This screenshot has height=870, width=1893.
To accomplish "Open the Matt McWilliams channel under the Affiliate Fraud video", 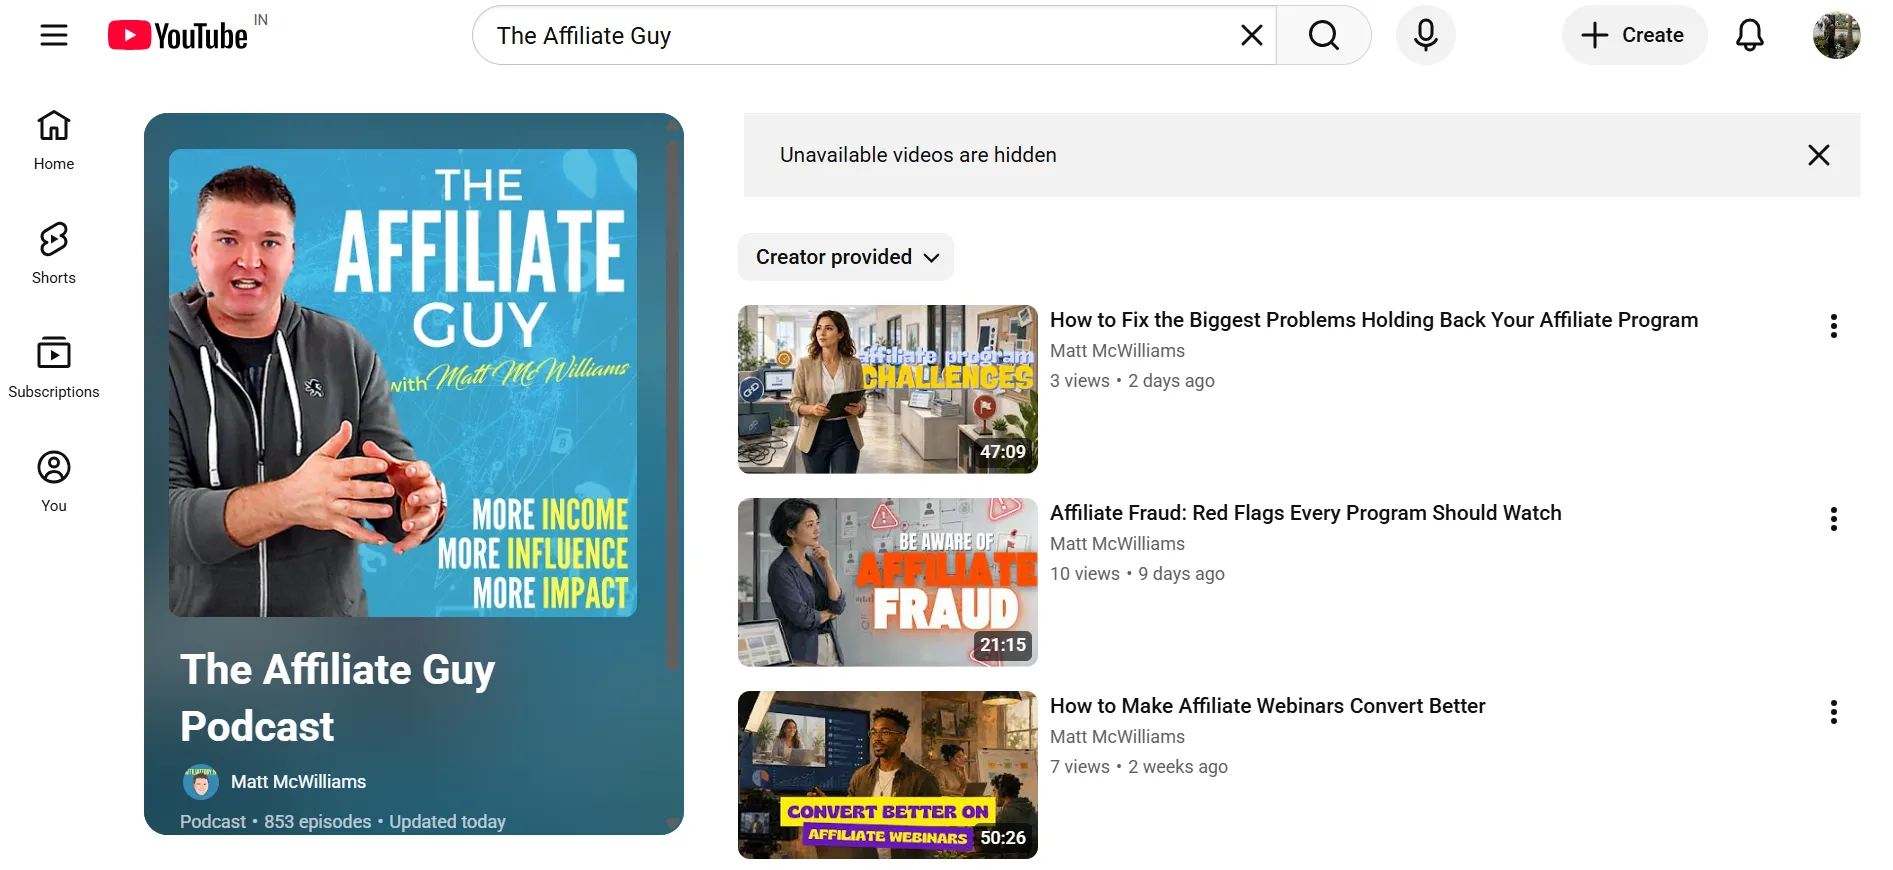I will (x=1117, y=544).
